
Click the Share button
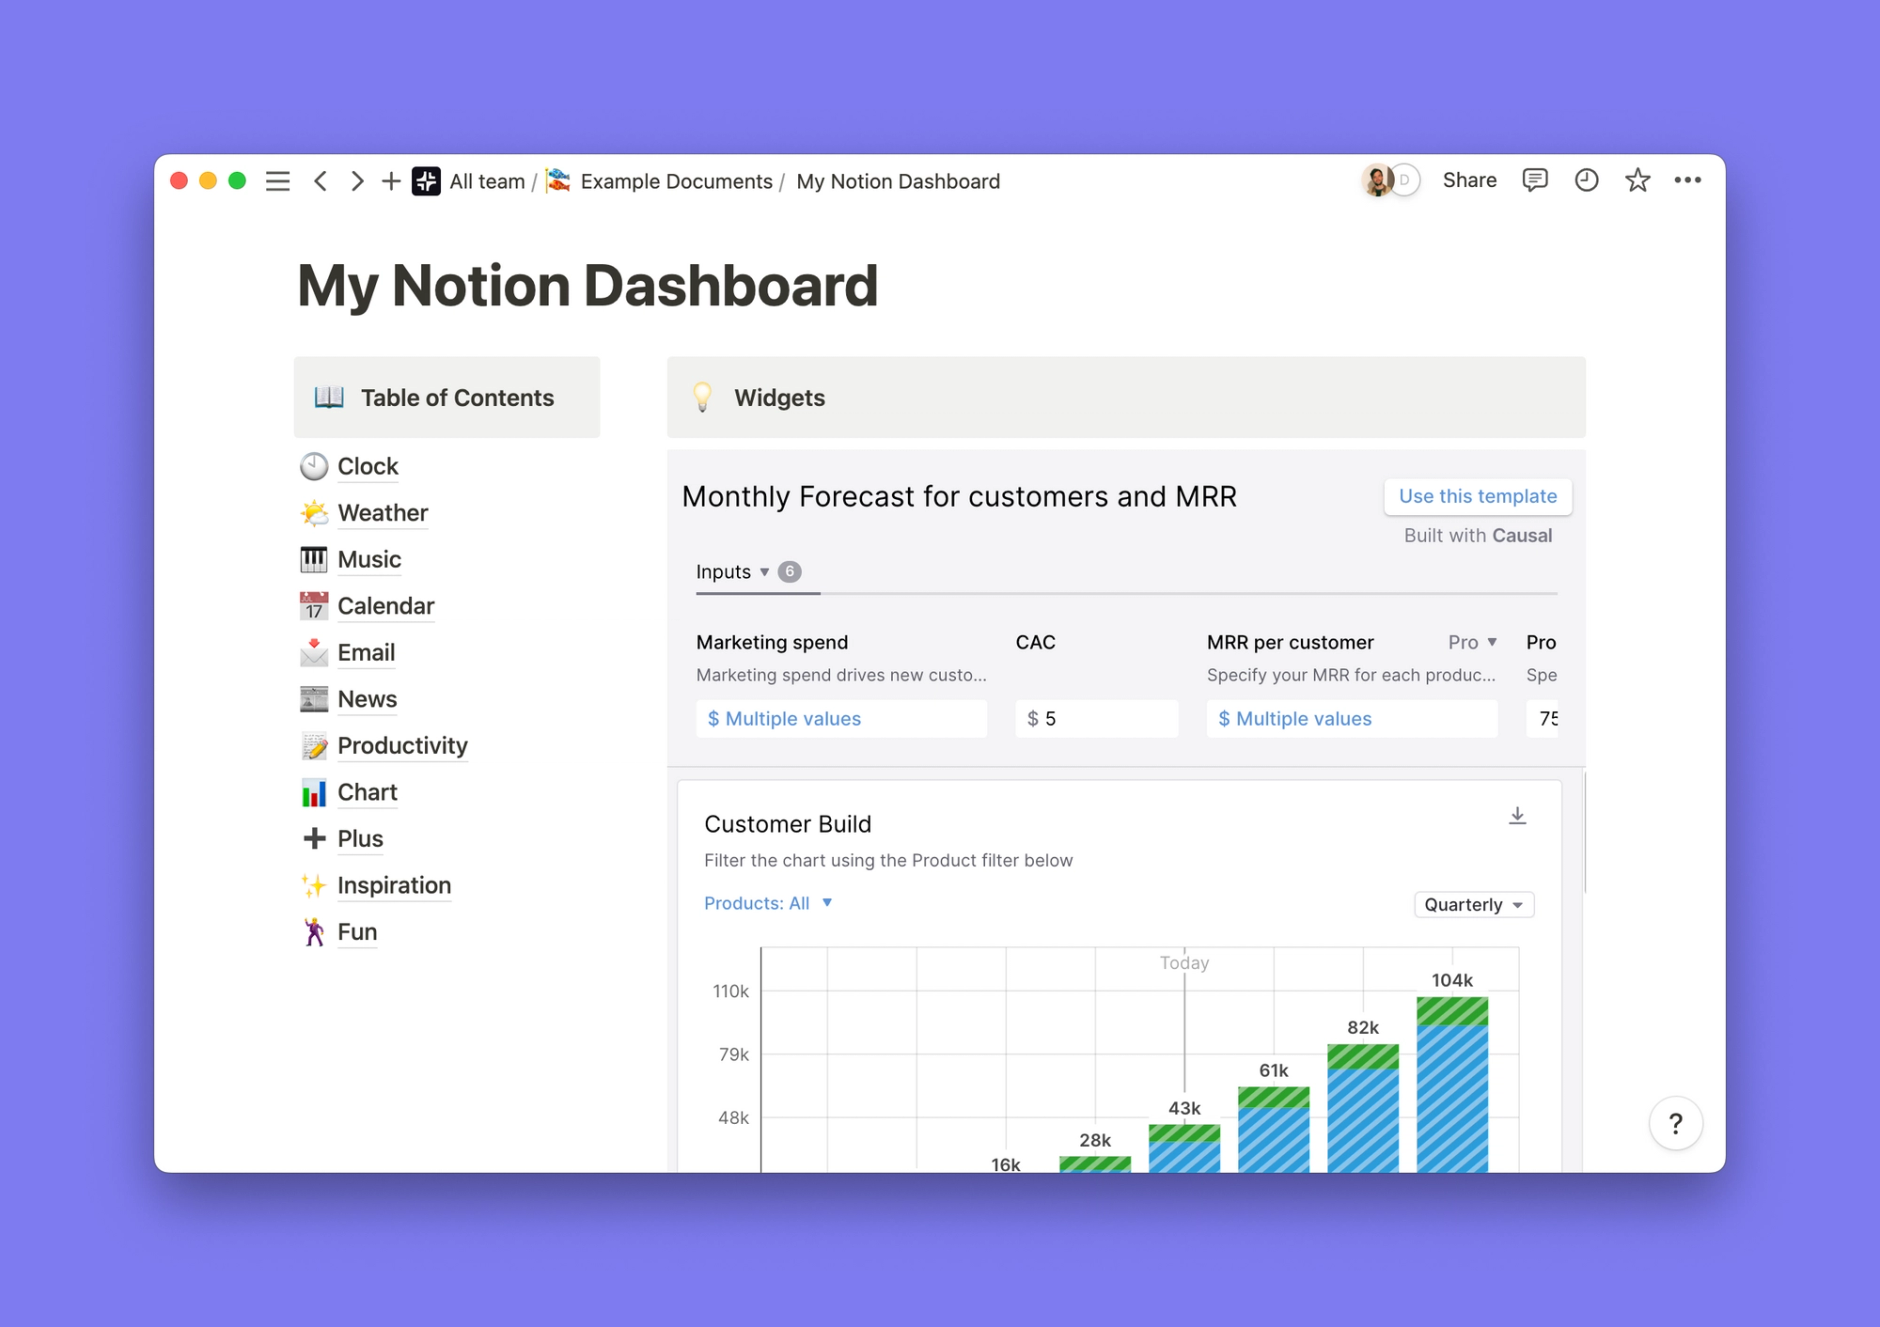(x=1469, y=180)
